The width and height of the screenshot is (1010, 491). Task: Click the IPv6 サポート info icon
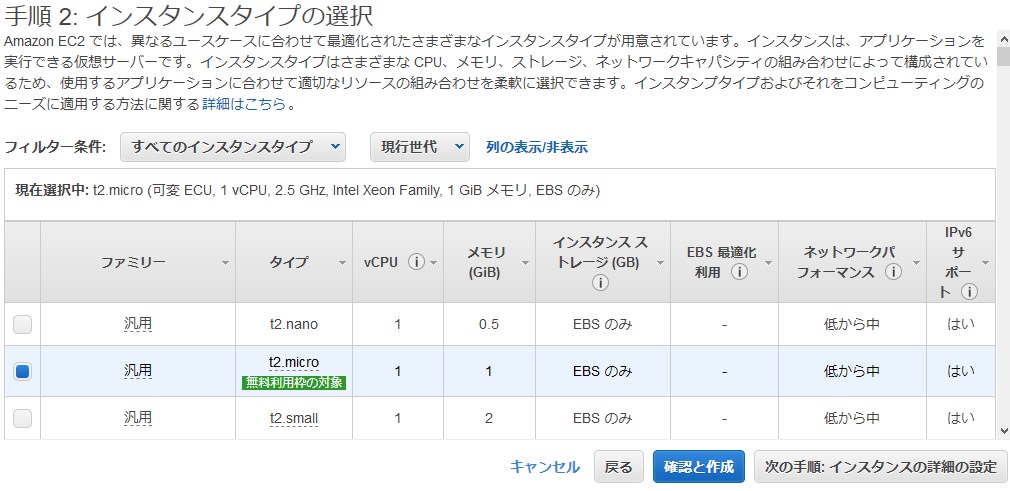tap(968, 292)
